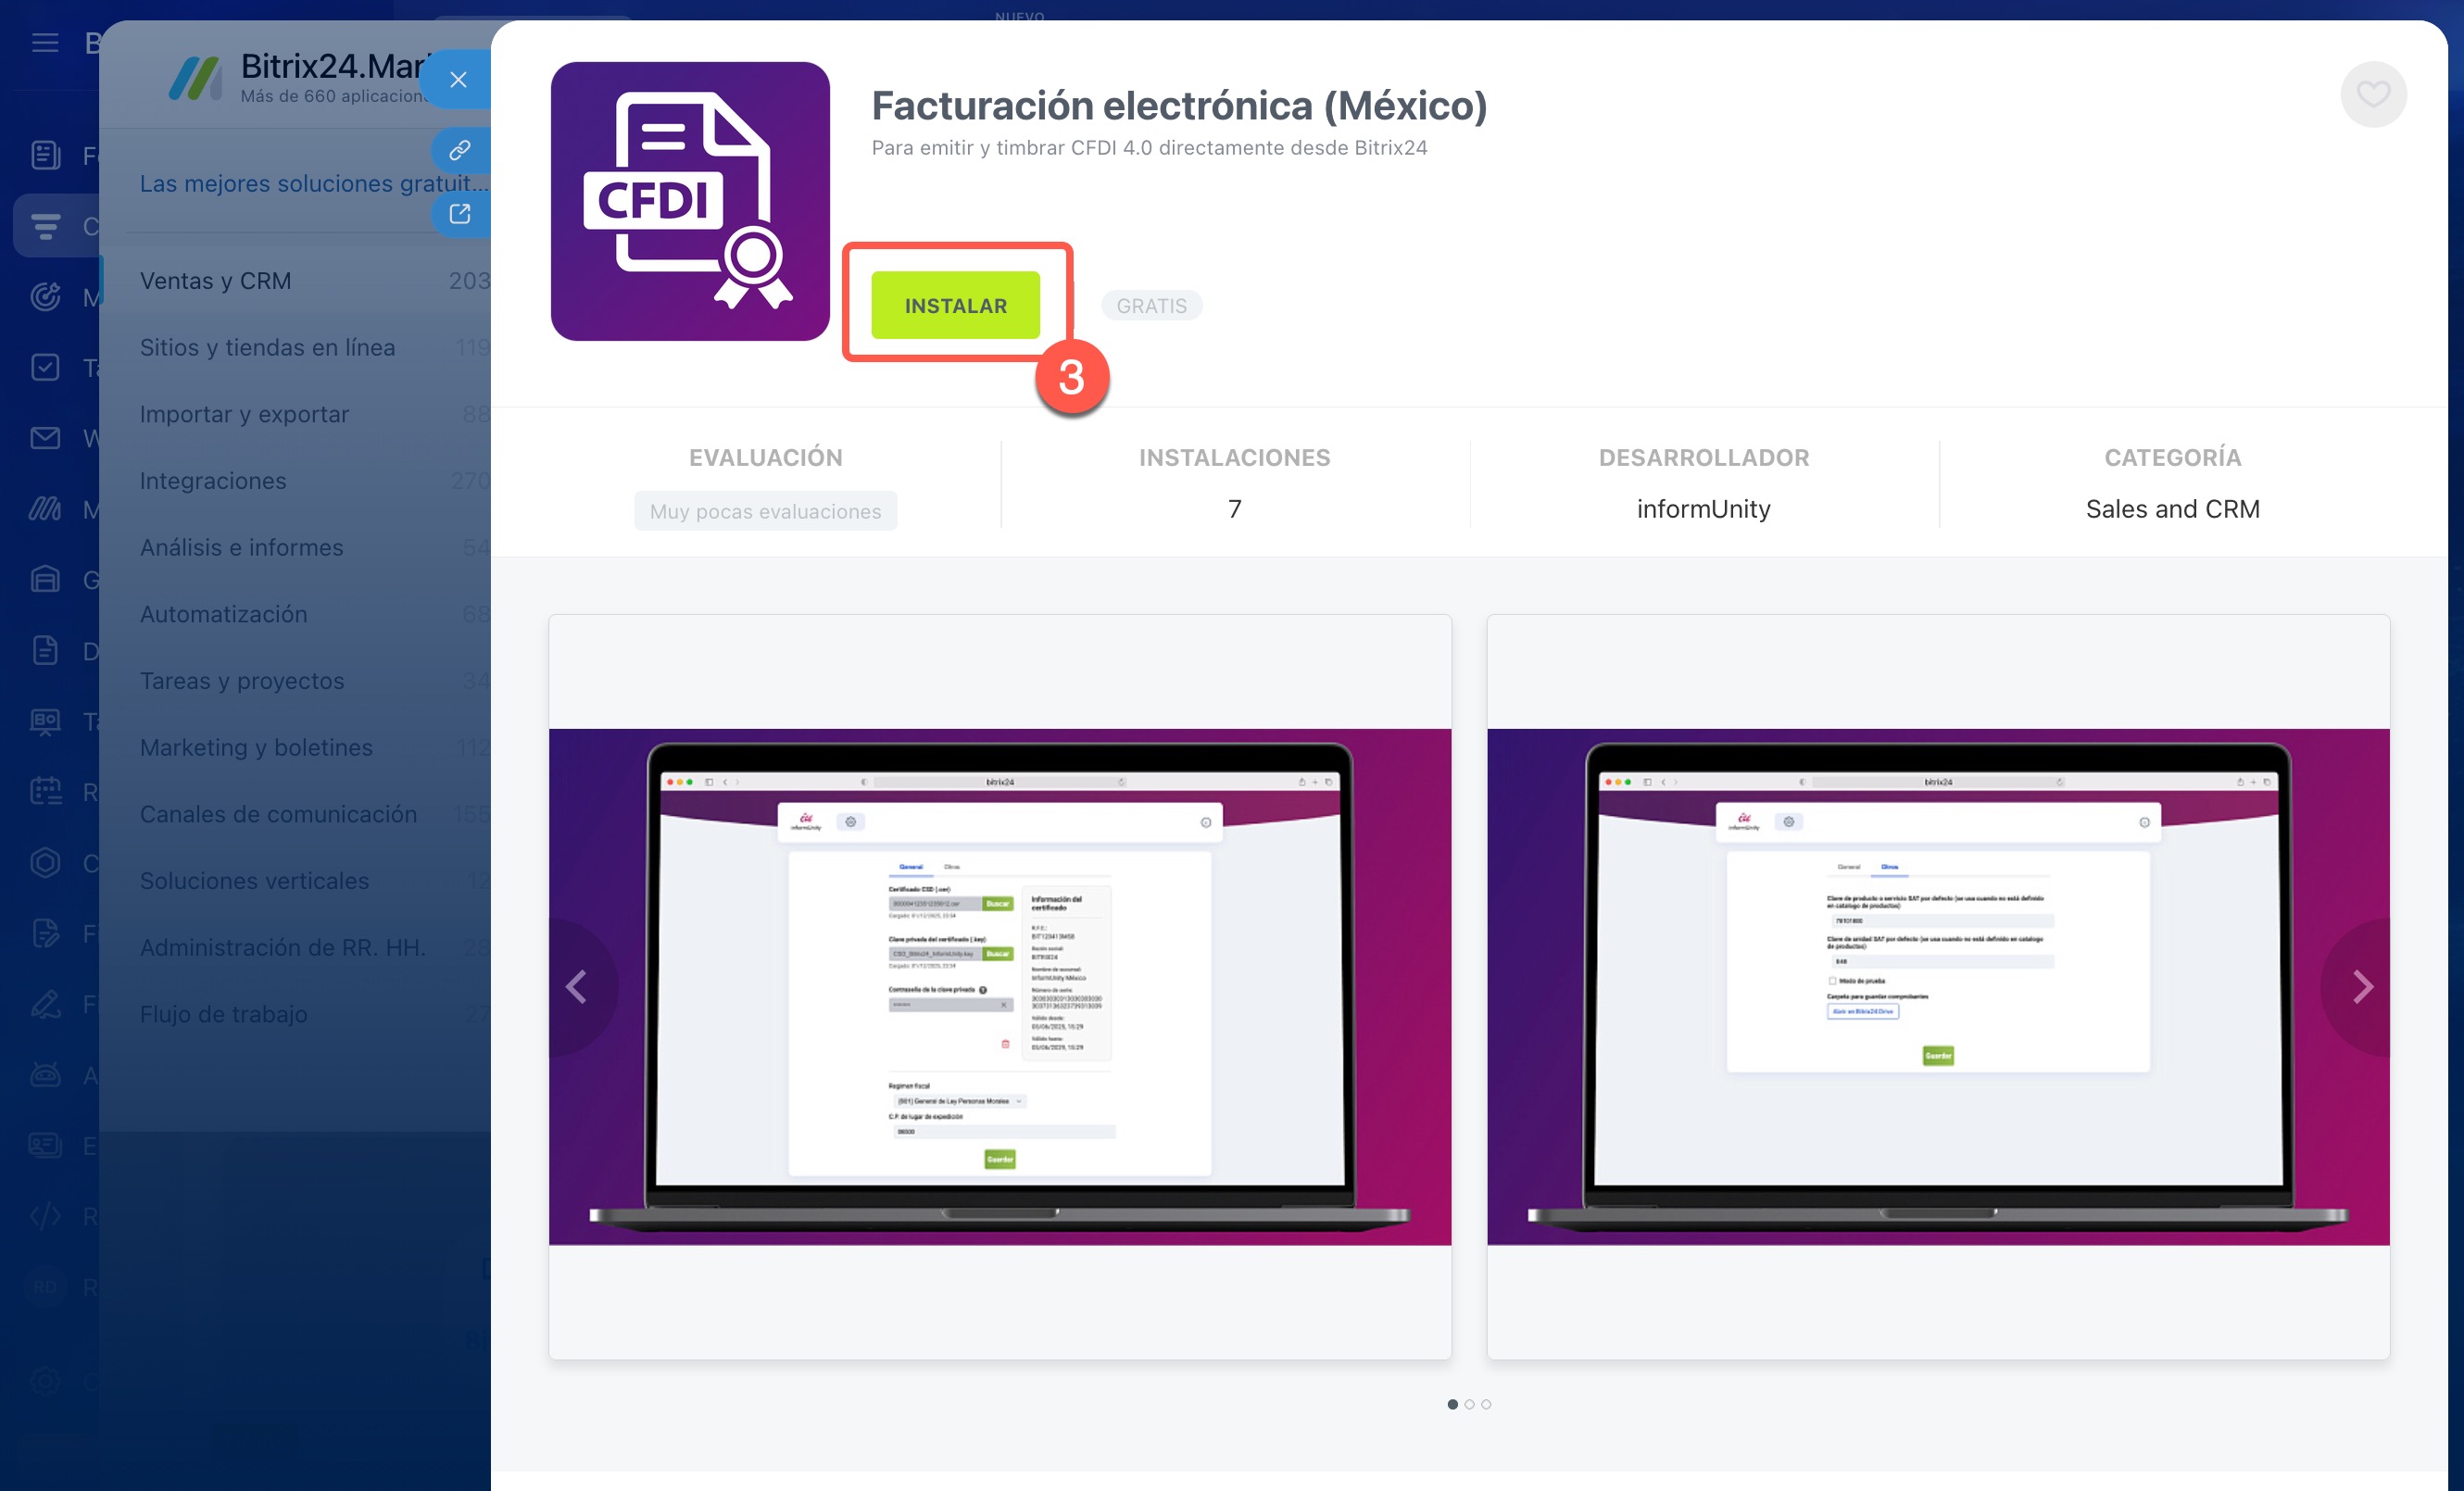Close the app detail slider panel
The width and height of the screenshot is (2464, 1491).
pos(459,80)
